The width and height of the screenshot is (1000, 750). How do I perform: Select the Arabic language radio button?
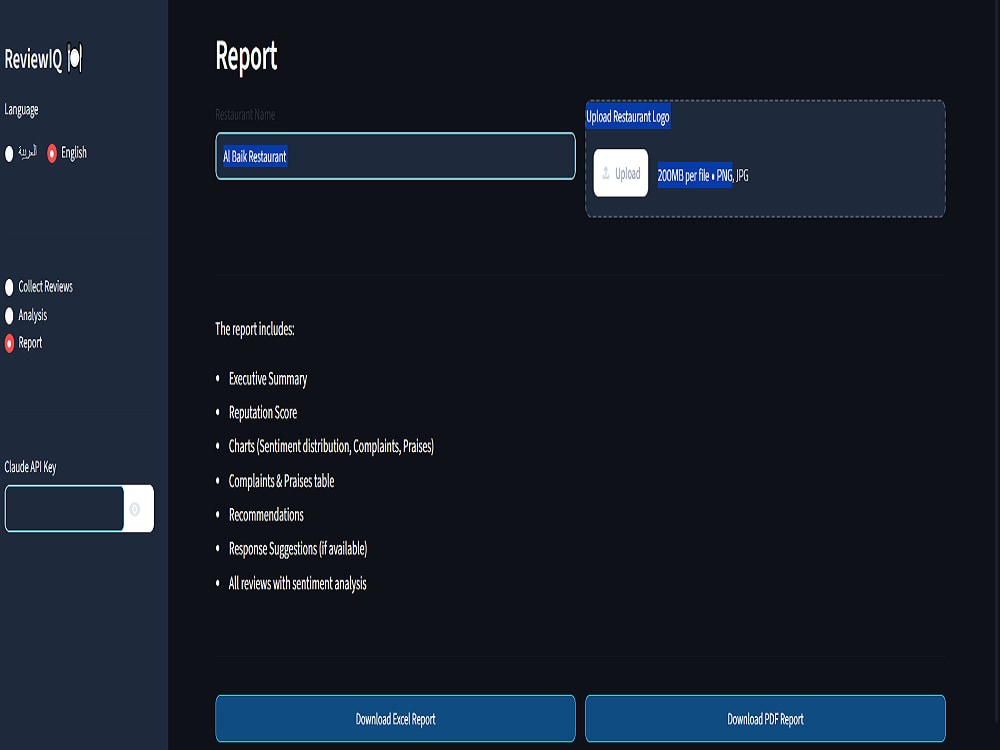(x=9, y=154)
